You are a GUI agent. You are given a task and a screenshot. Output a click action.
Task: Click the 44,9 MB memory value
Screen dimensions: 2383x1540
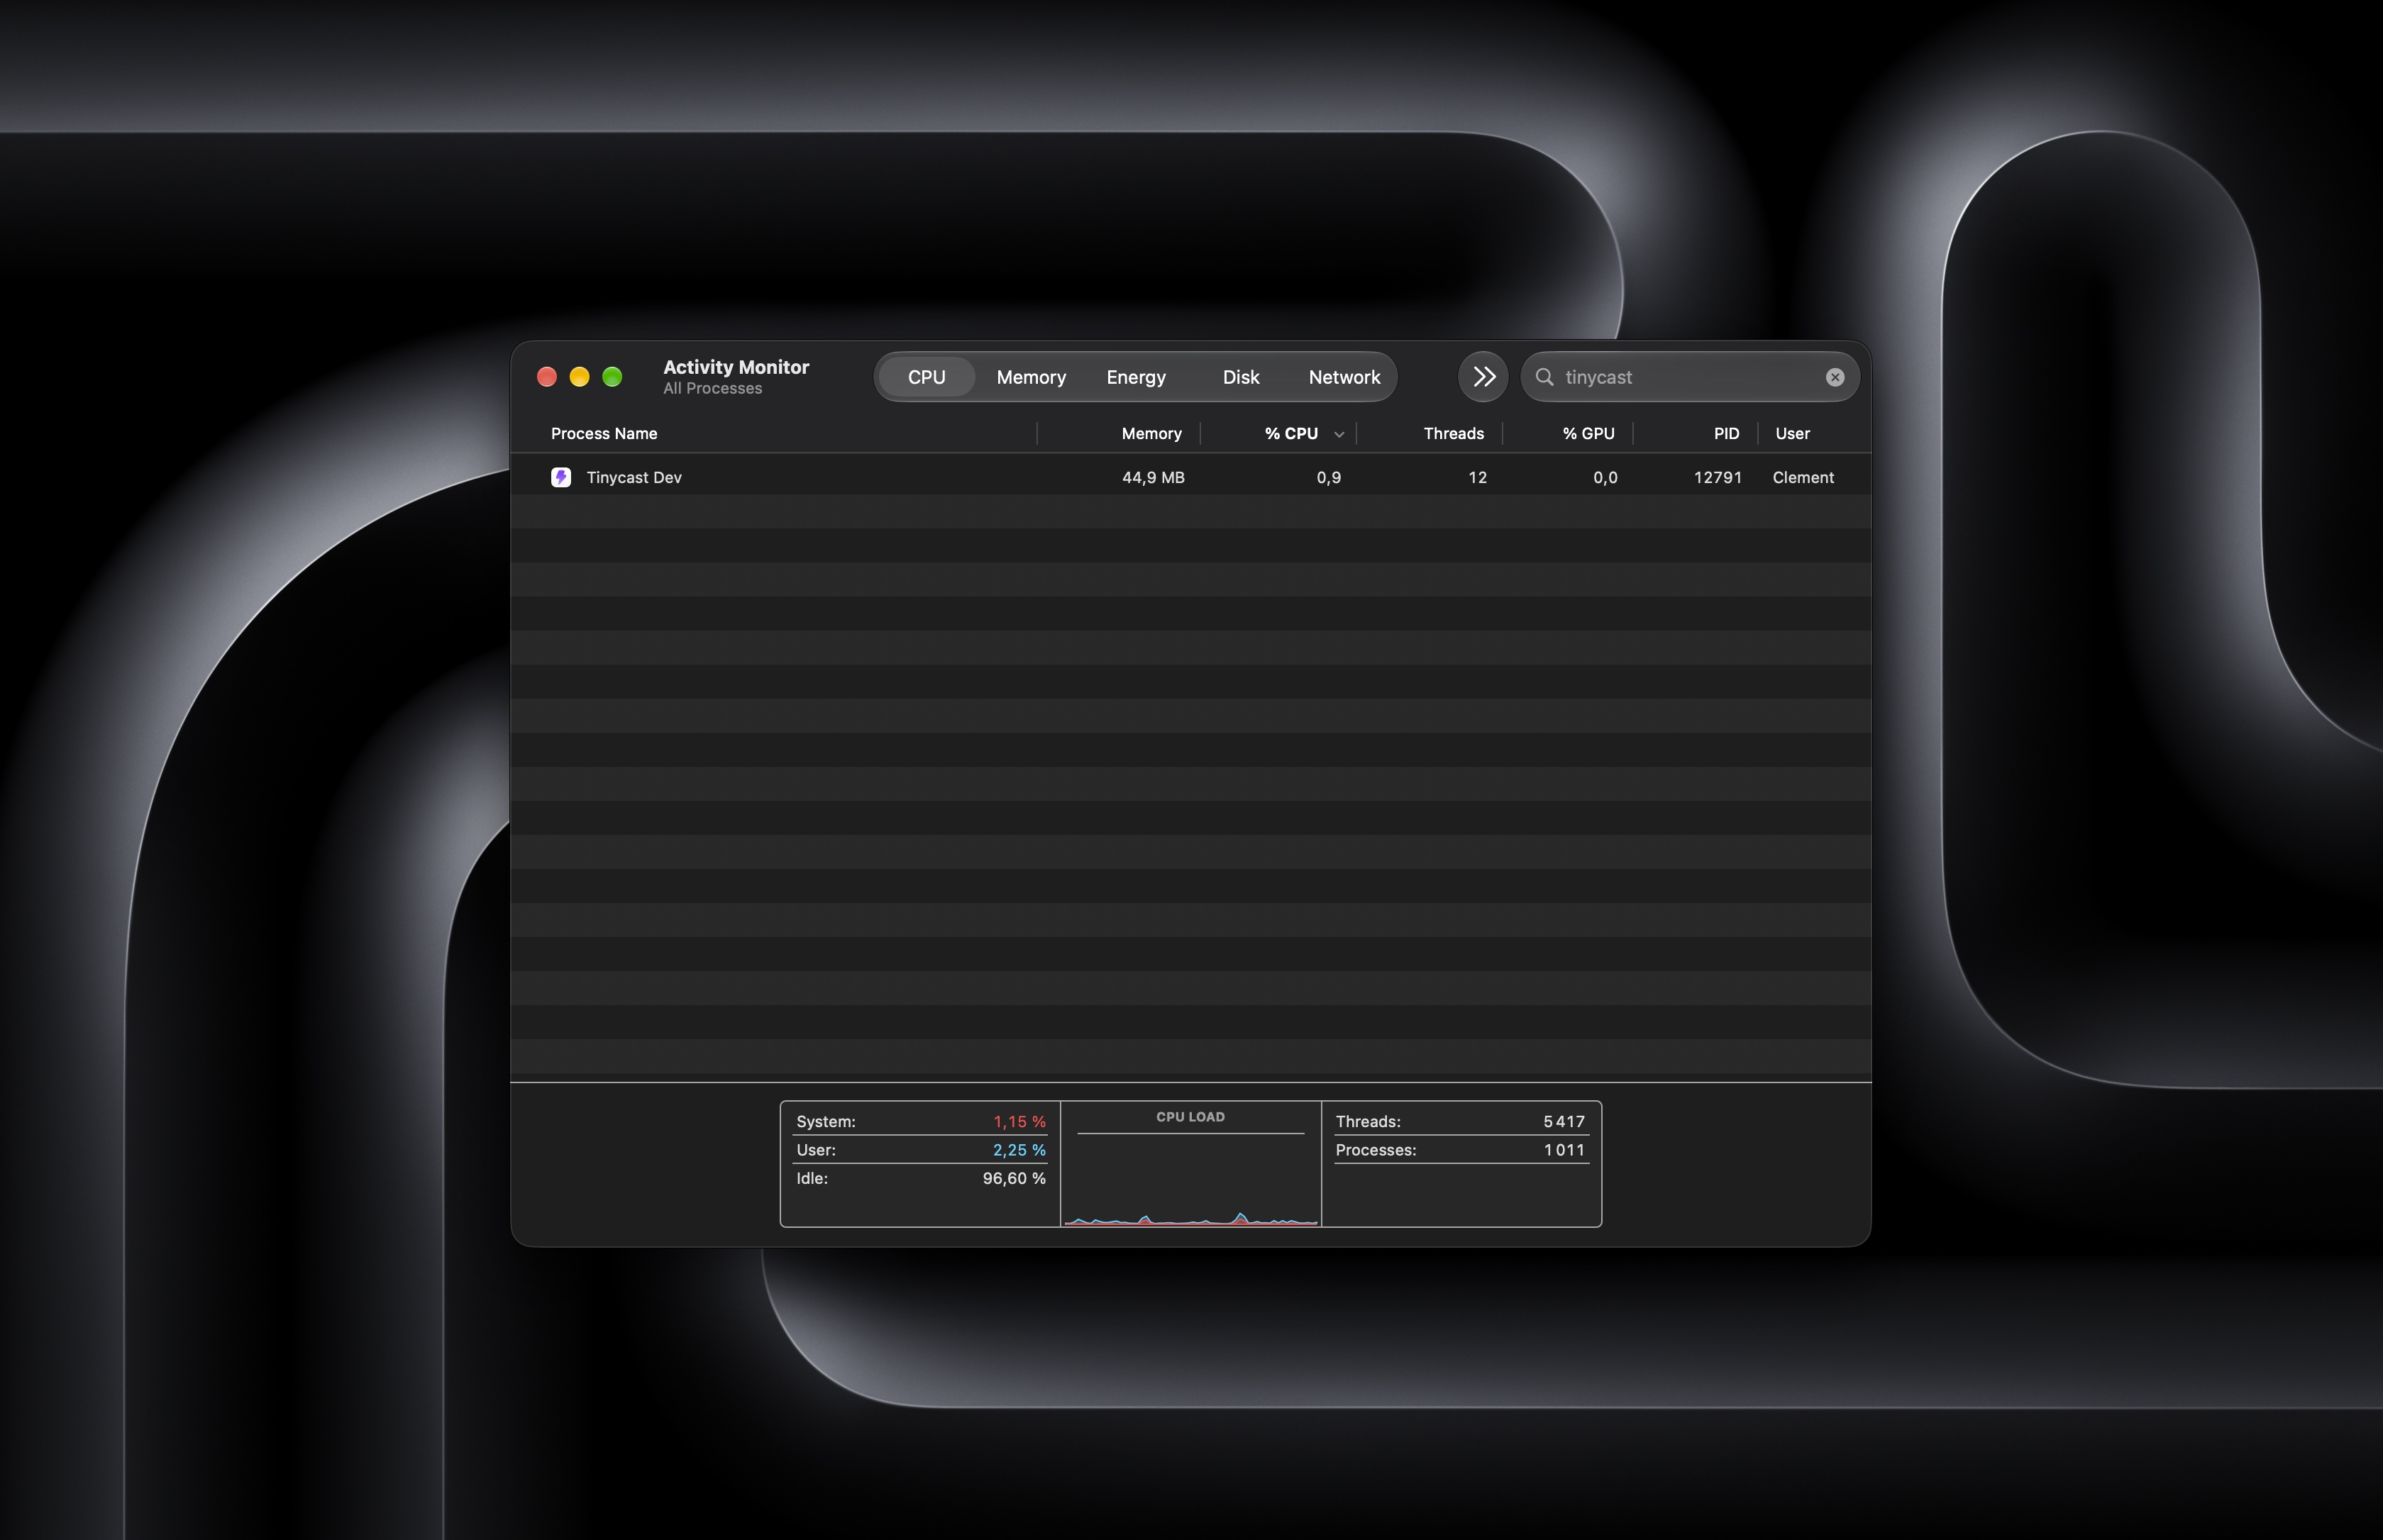pyautogui.click(x=1153, y=477)
